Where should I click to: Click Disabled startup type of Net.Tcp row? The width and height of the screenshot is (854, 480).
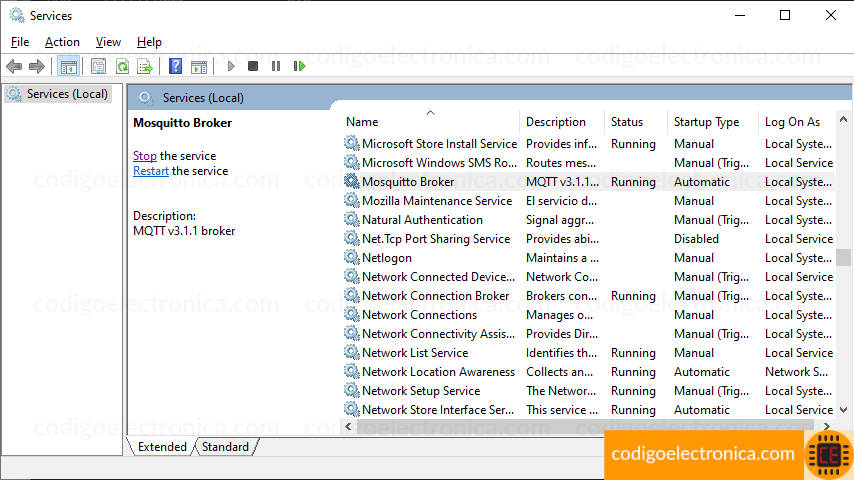pos(696,239)
